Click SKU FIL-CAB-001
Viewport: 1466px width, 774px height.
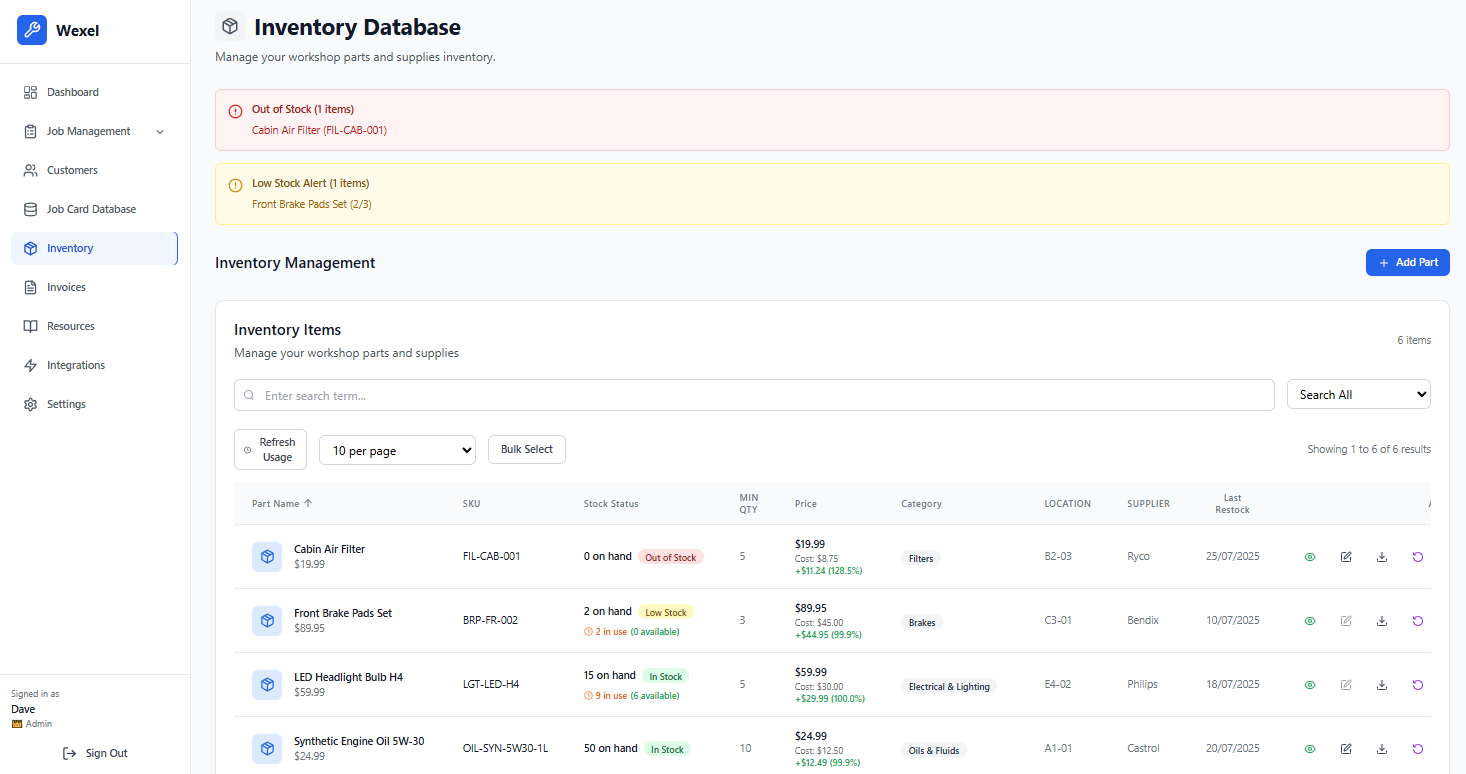pos(491,556)
